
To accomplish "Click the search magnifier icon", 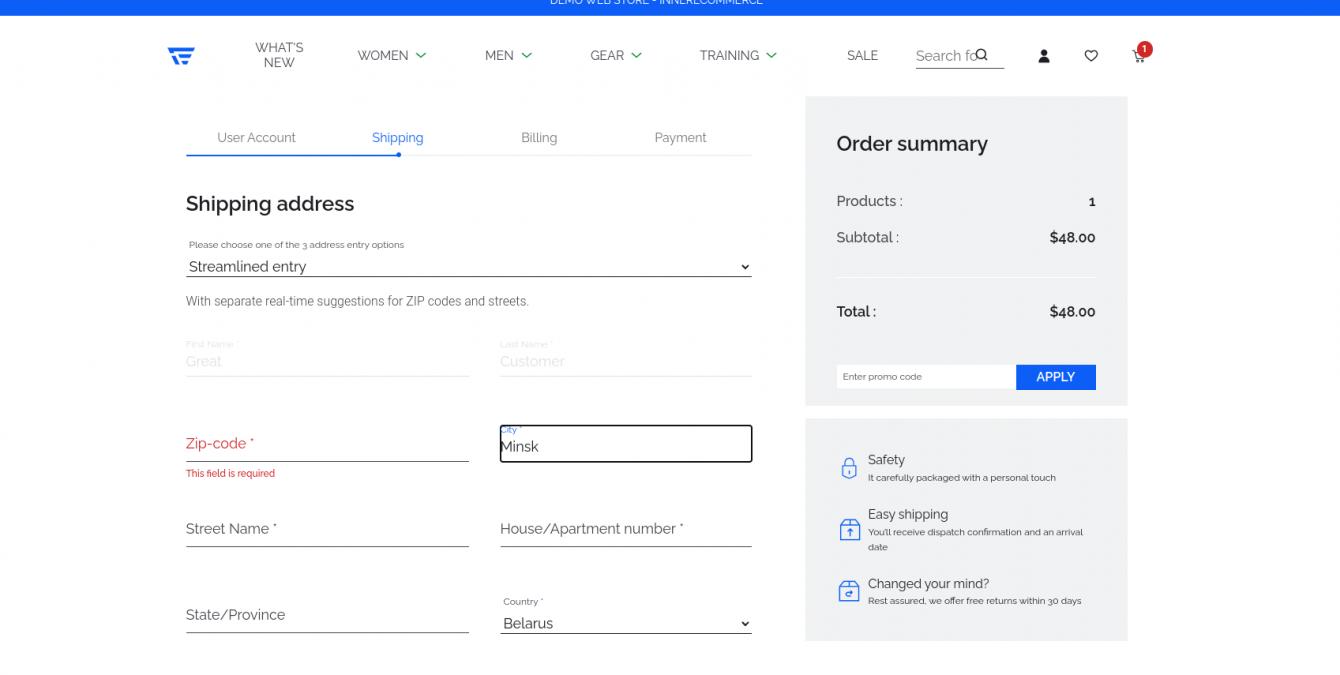I will pyautogui.click(x=981, y=55).
